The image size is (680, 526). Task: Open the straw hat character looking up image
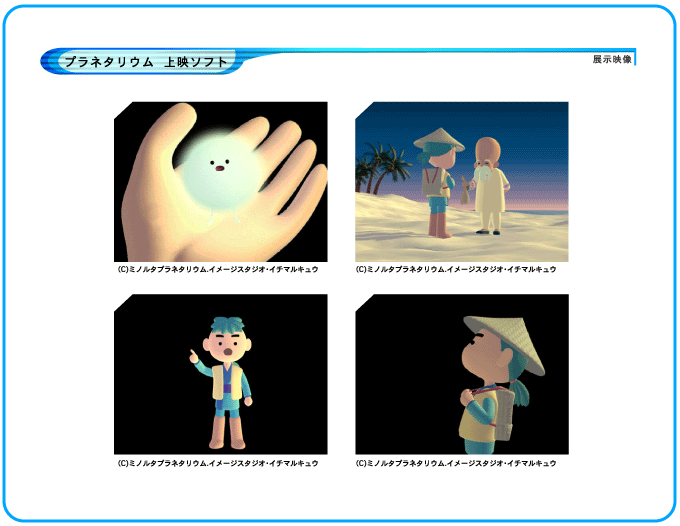click(462, 374)
